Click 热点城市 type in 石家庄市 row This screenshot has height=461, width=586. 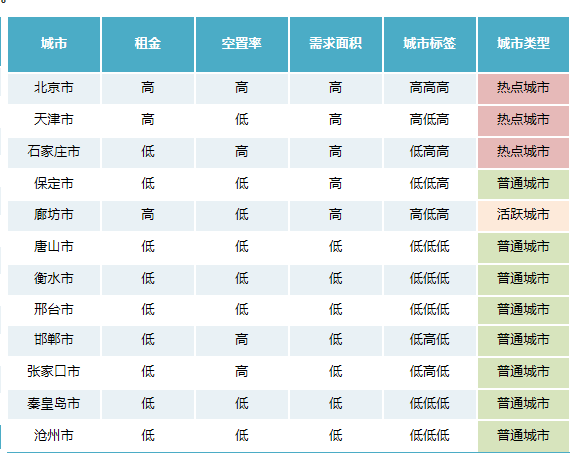pos(524,152)
